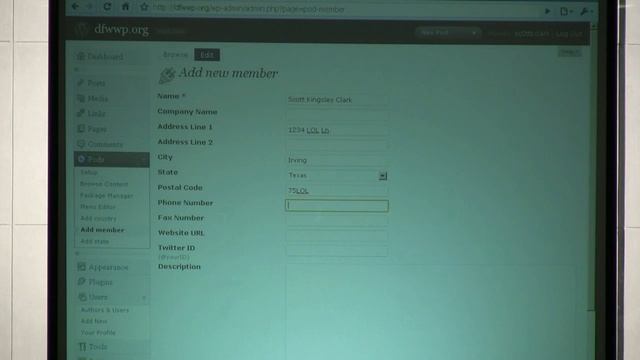Open Add country submenu item
This screenshot has width=640, height=360.
pos(98,219)
